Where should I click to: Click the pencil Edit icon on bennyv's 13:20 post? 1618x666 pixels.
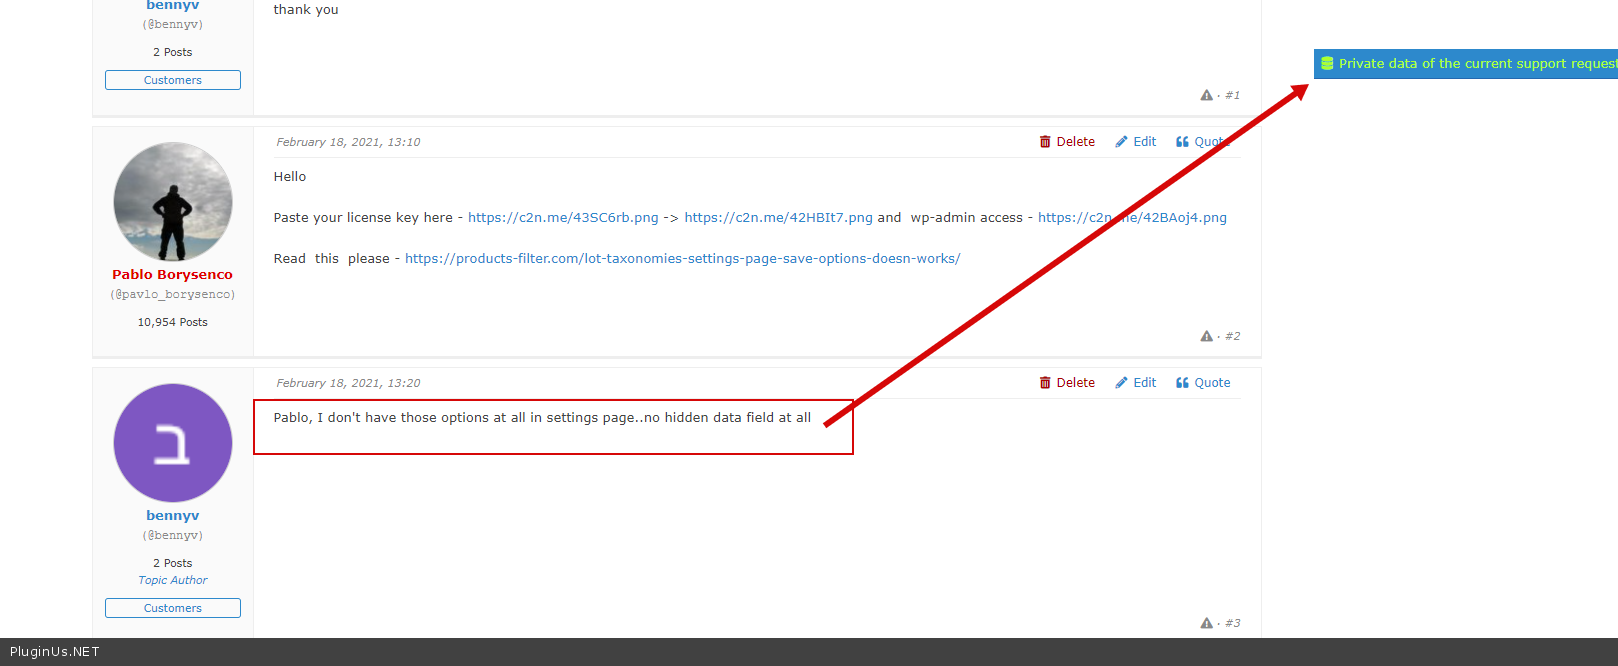[x=1122, y=383]
